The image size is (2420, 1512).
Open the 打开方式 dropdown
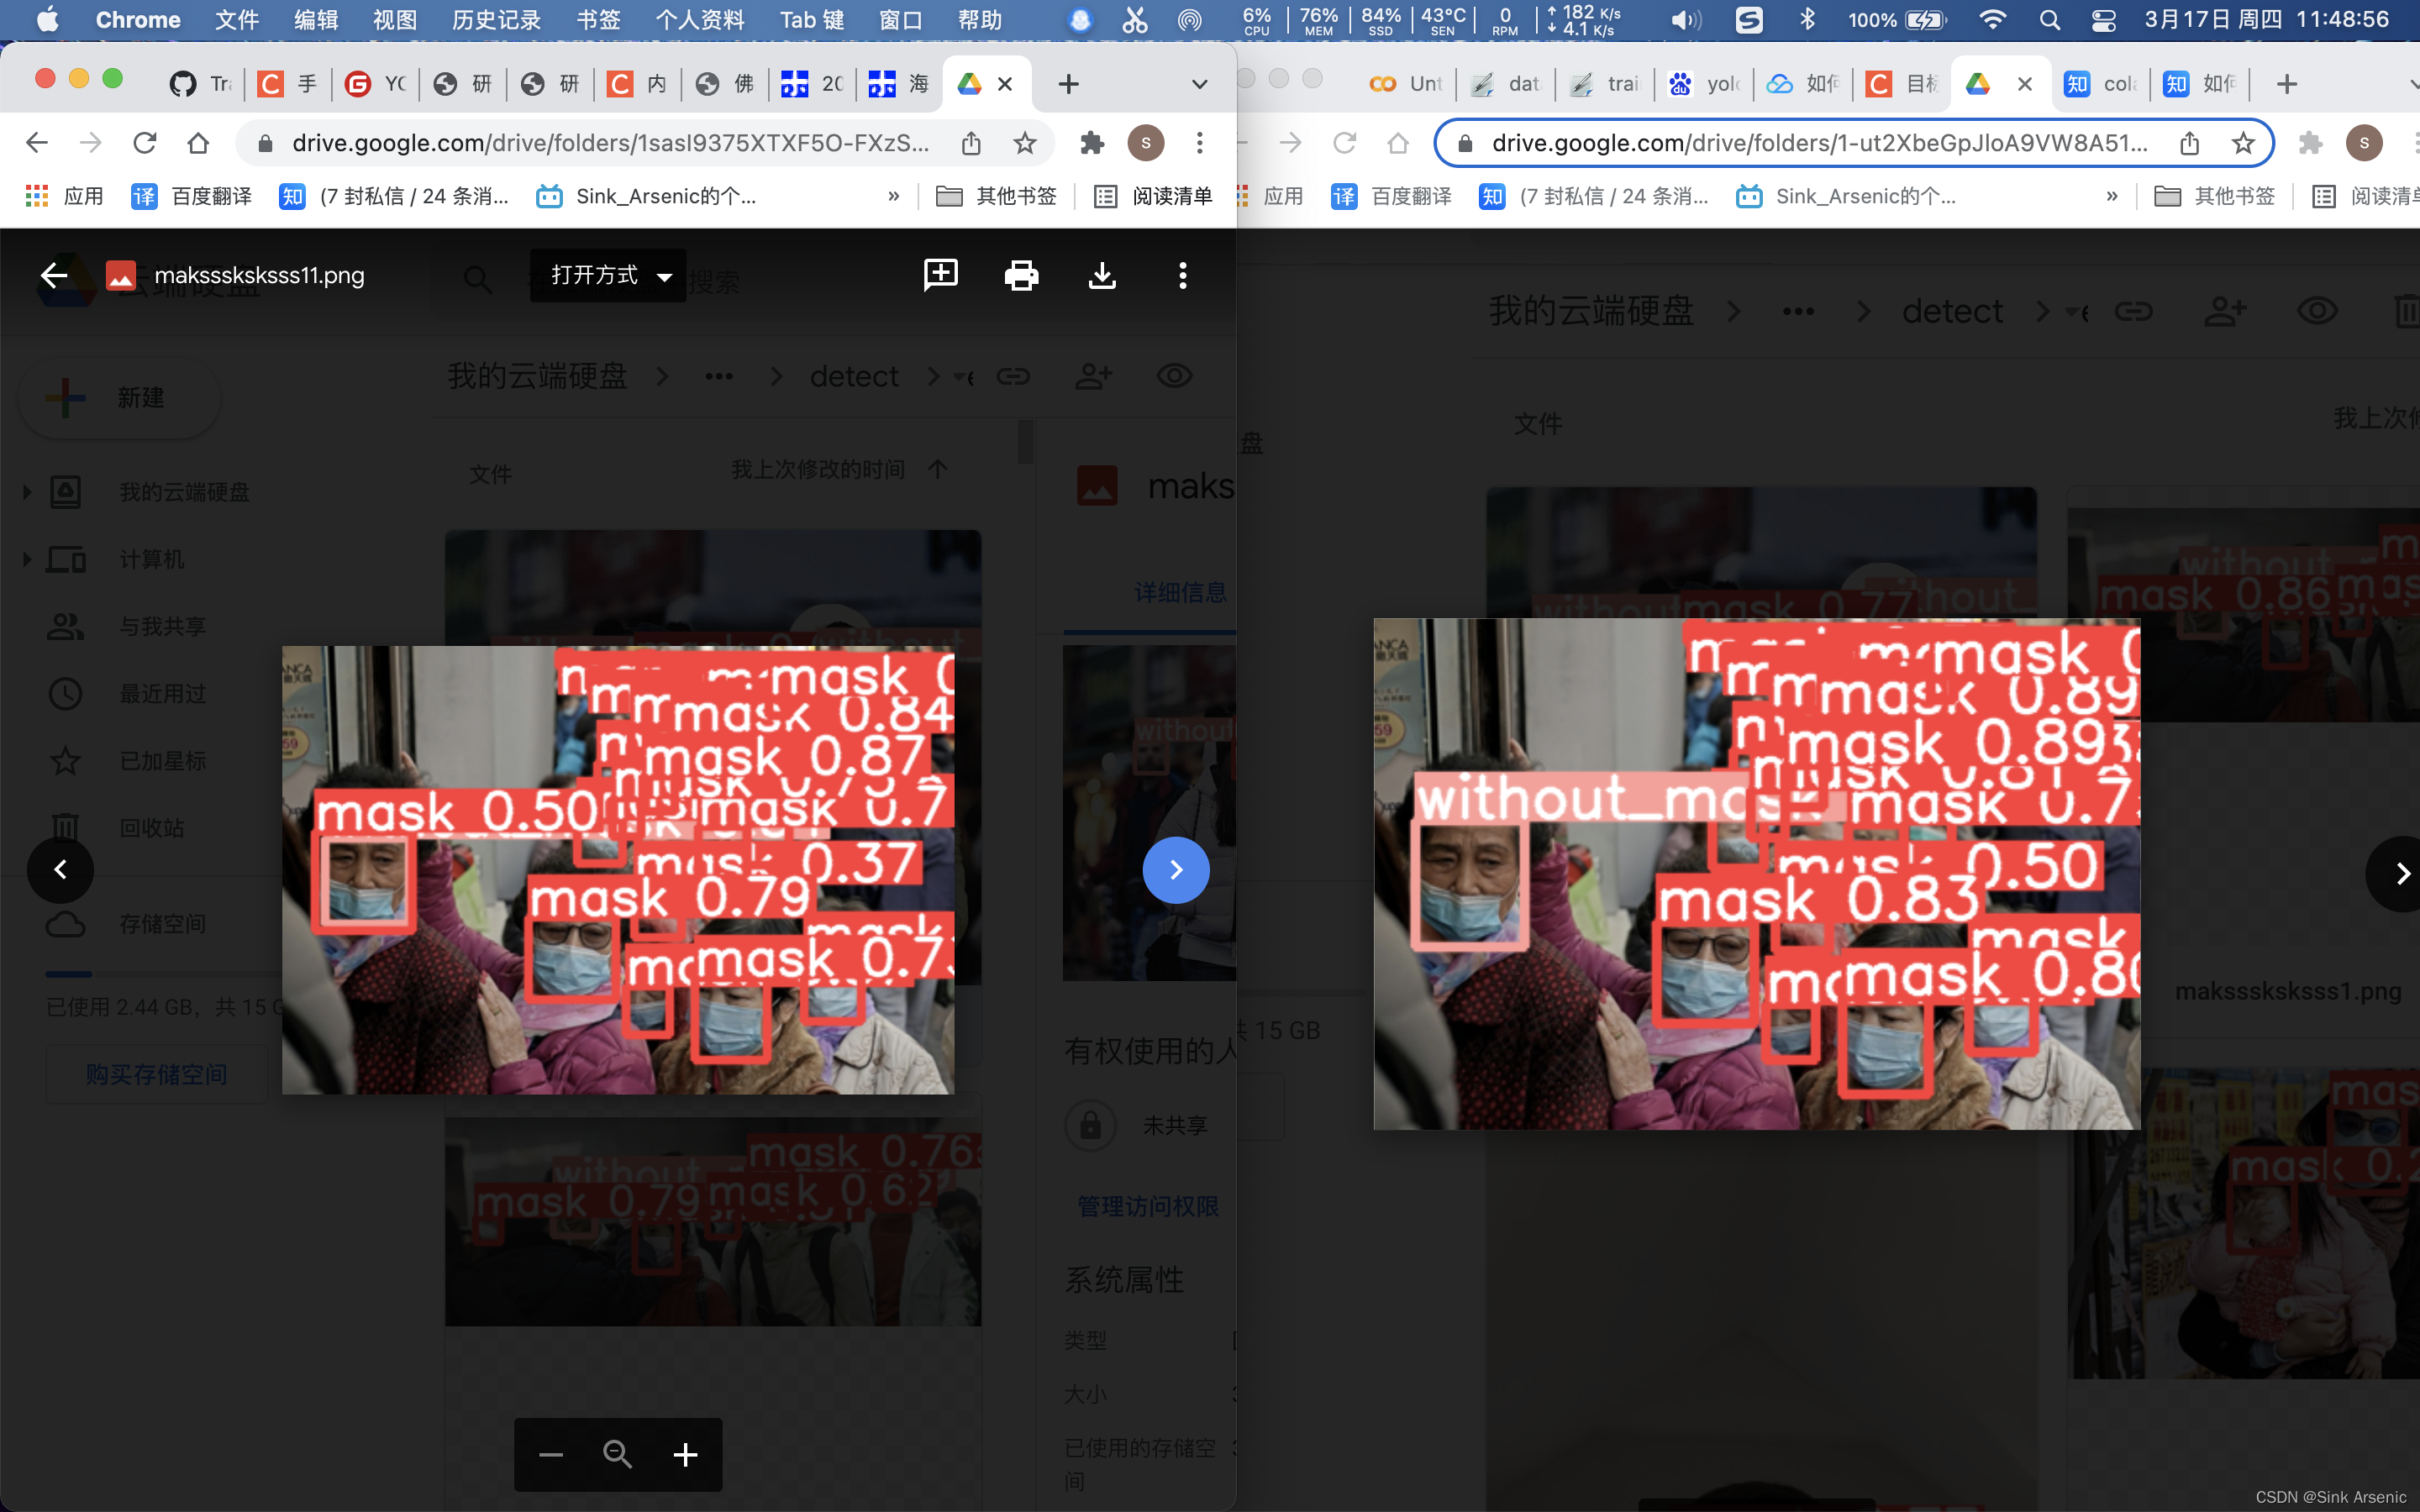pos(608,275)
